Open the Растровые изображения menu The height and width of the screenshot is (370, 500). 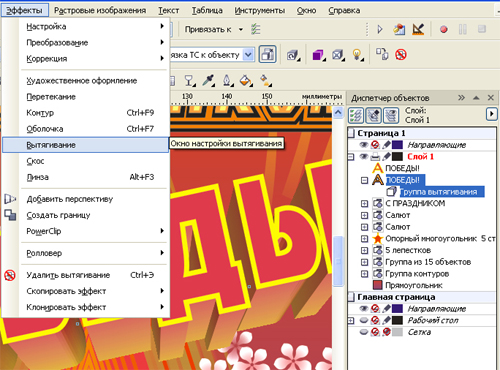[x=100, y=10]
